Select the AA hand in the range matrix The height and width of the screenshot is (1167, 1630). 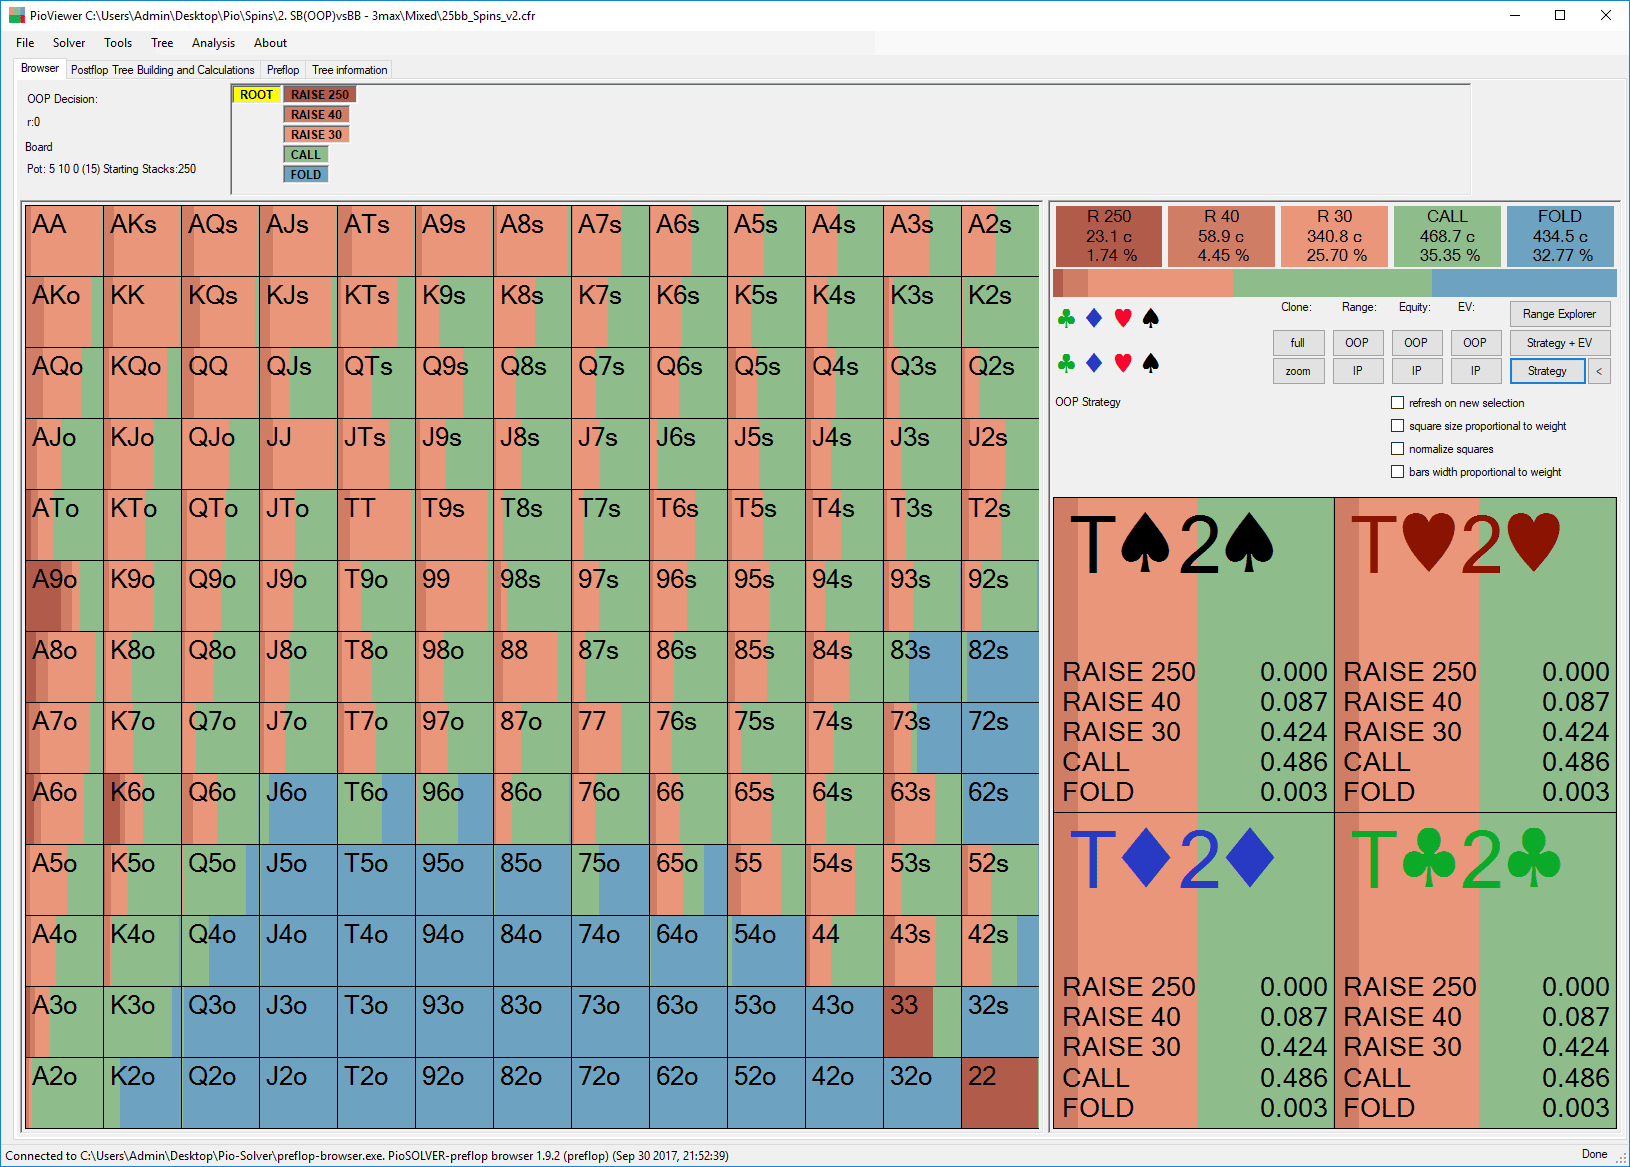(62, 240)
